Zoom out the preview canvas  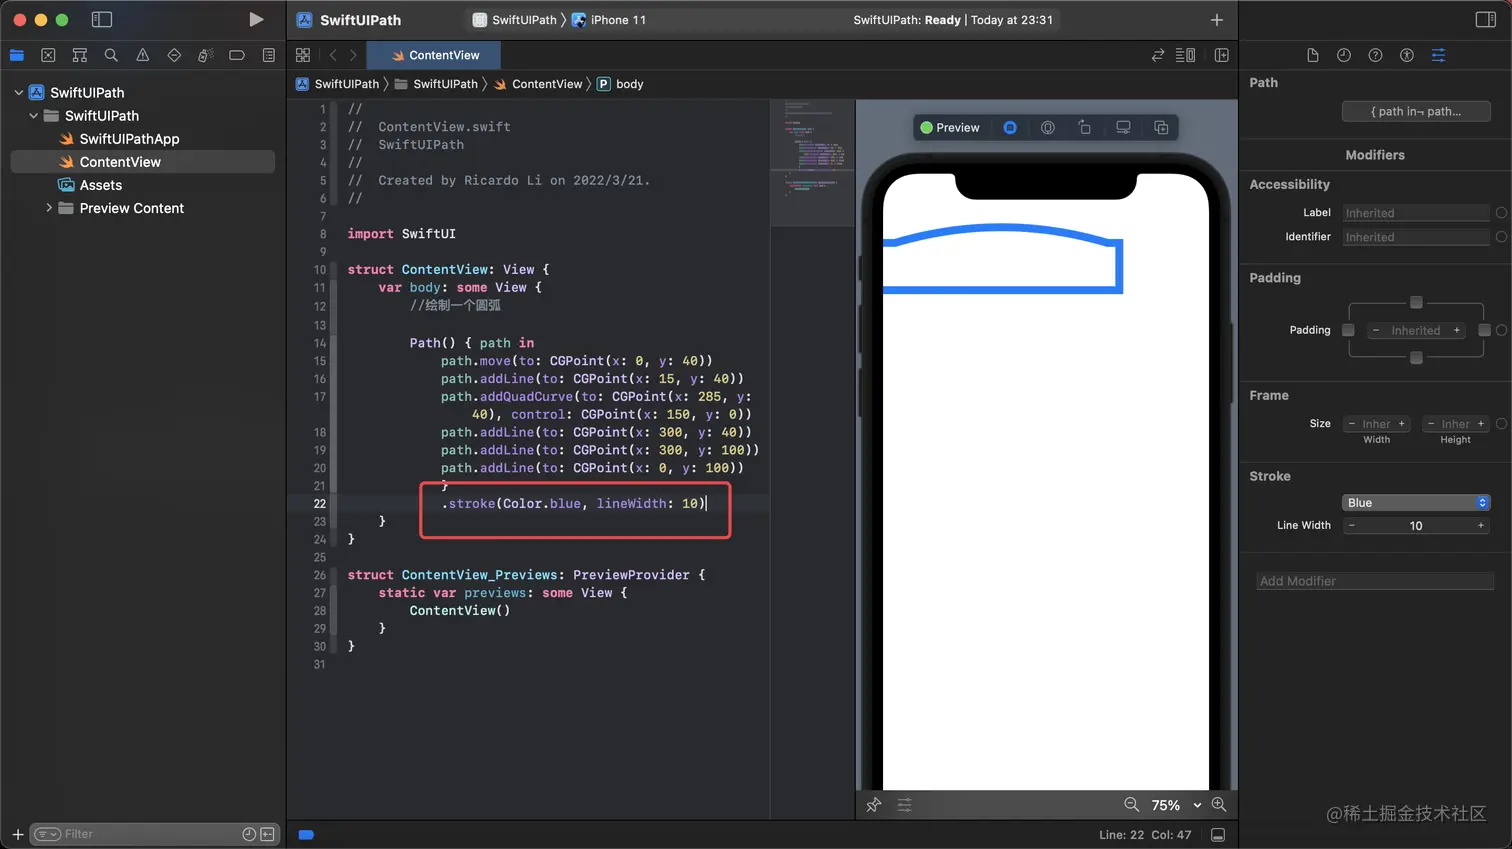[x=1131, y=804]
